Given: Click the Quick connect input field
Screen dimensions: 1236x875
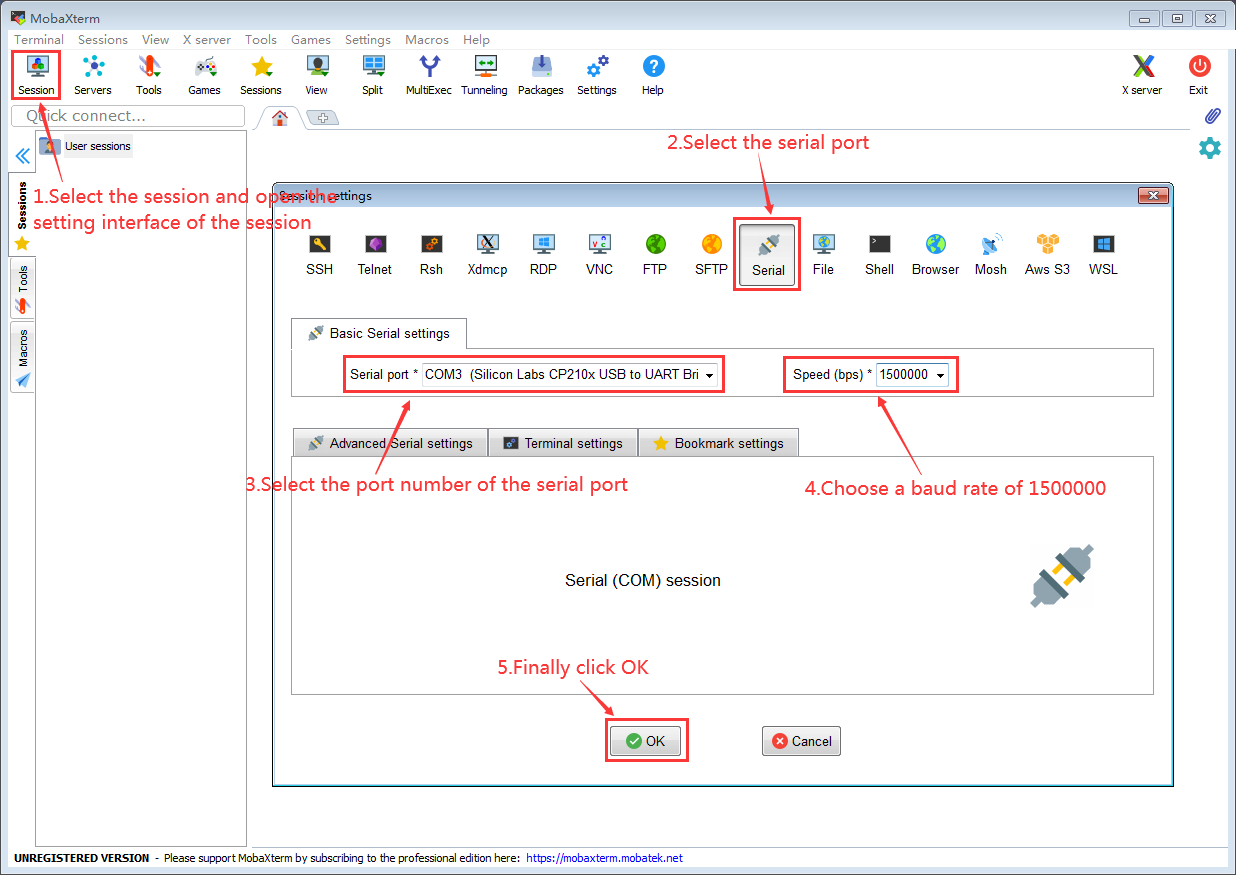Looking at the screenshot, I should pyautogui.click(x=128, y=116).
